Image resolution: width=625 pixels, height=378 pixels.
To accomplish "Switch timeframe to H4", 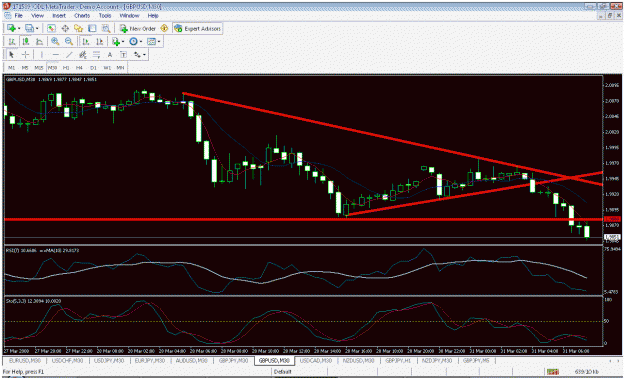I will coord(79,68).
